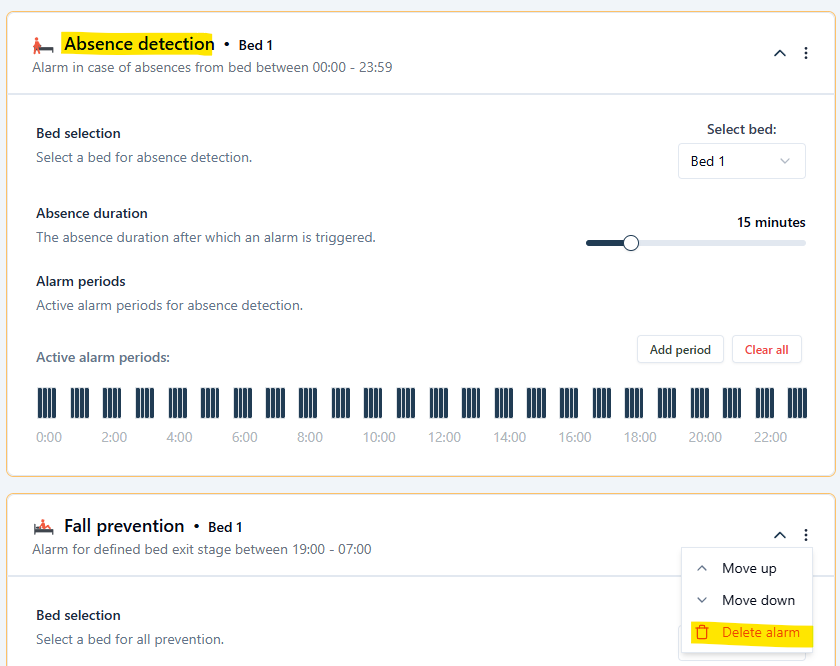Image resolution: width=840 pixels, height=666 pixels.
Task: Open the Bed 1 select dropdown
Action: 741,161
